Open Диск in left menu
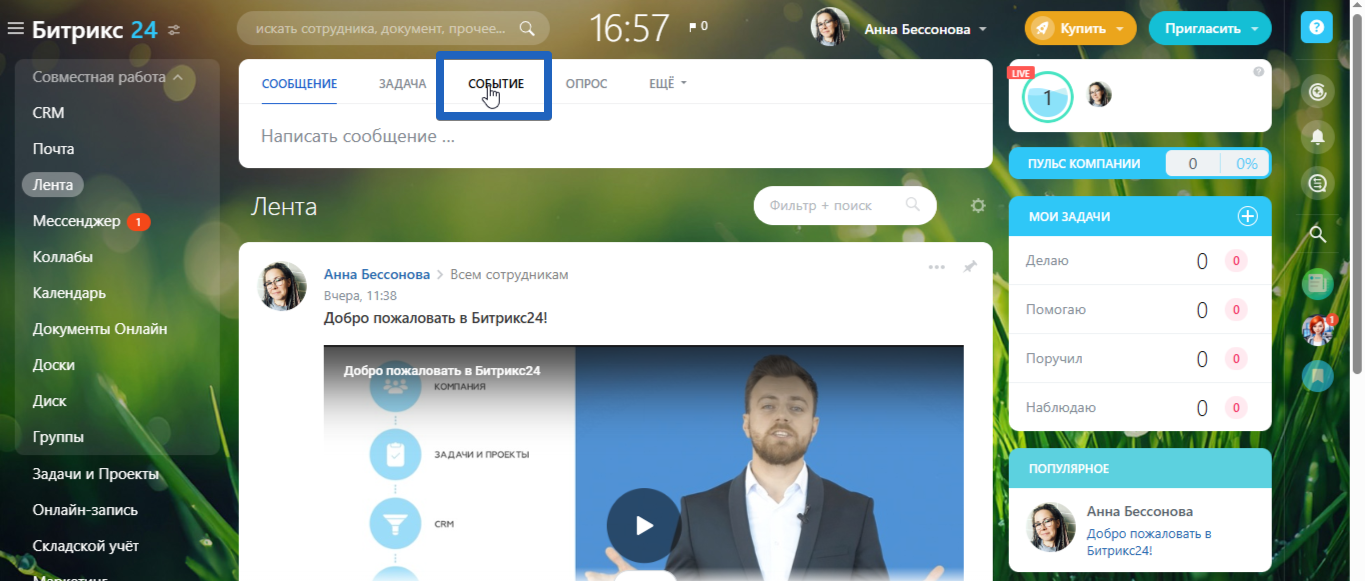This screenshot has width=1366, height=581. pos(49,401)
